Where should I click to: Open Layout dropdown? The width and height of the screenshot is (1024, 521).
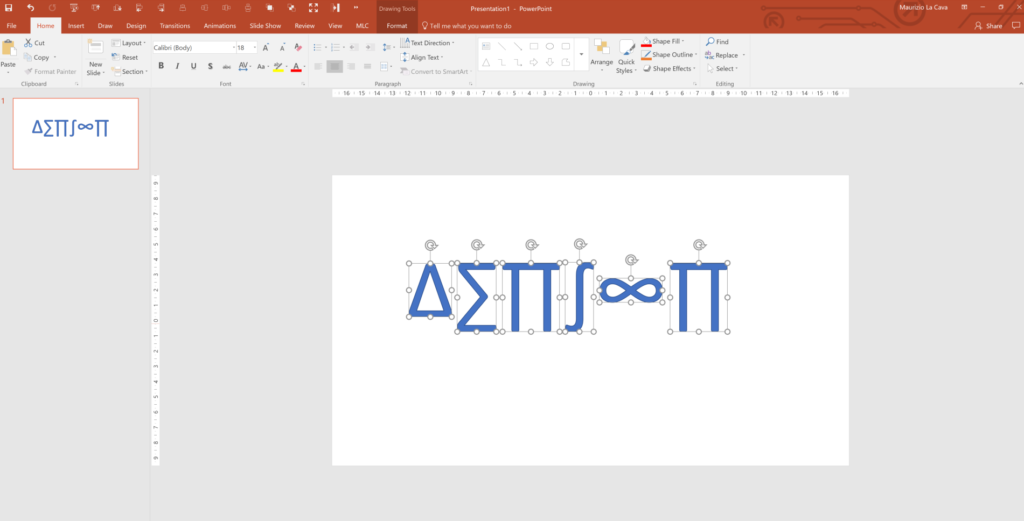(129, 43)
